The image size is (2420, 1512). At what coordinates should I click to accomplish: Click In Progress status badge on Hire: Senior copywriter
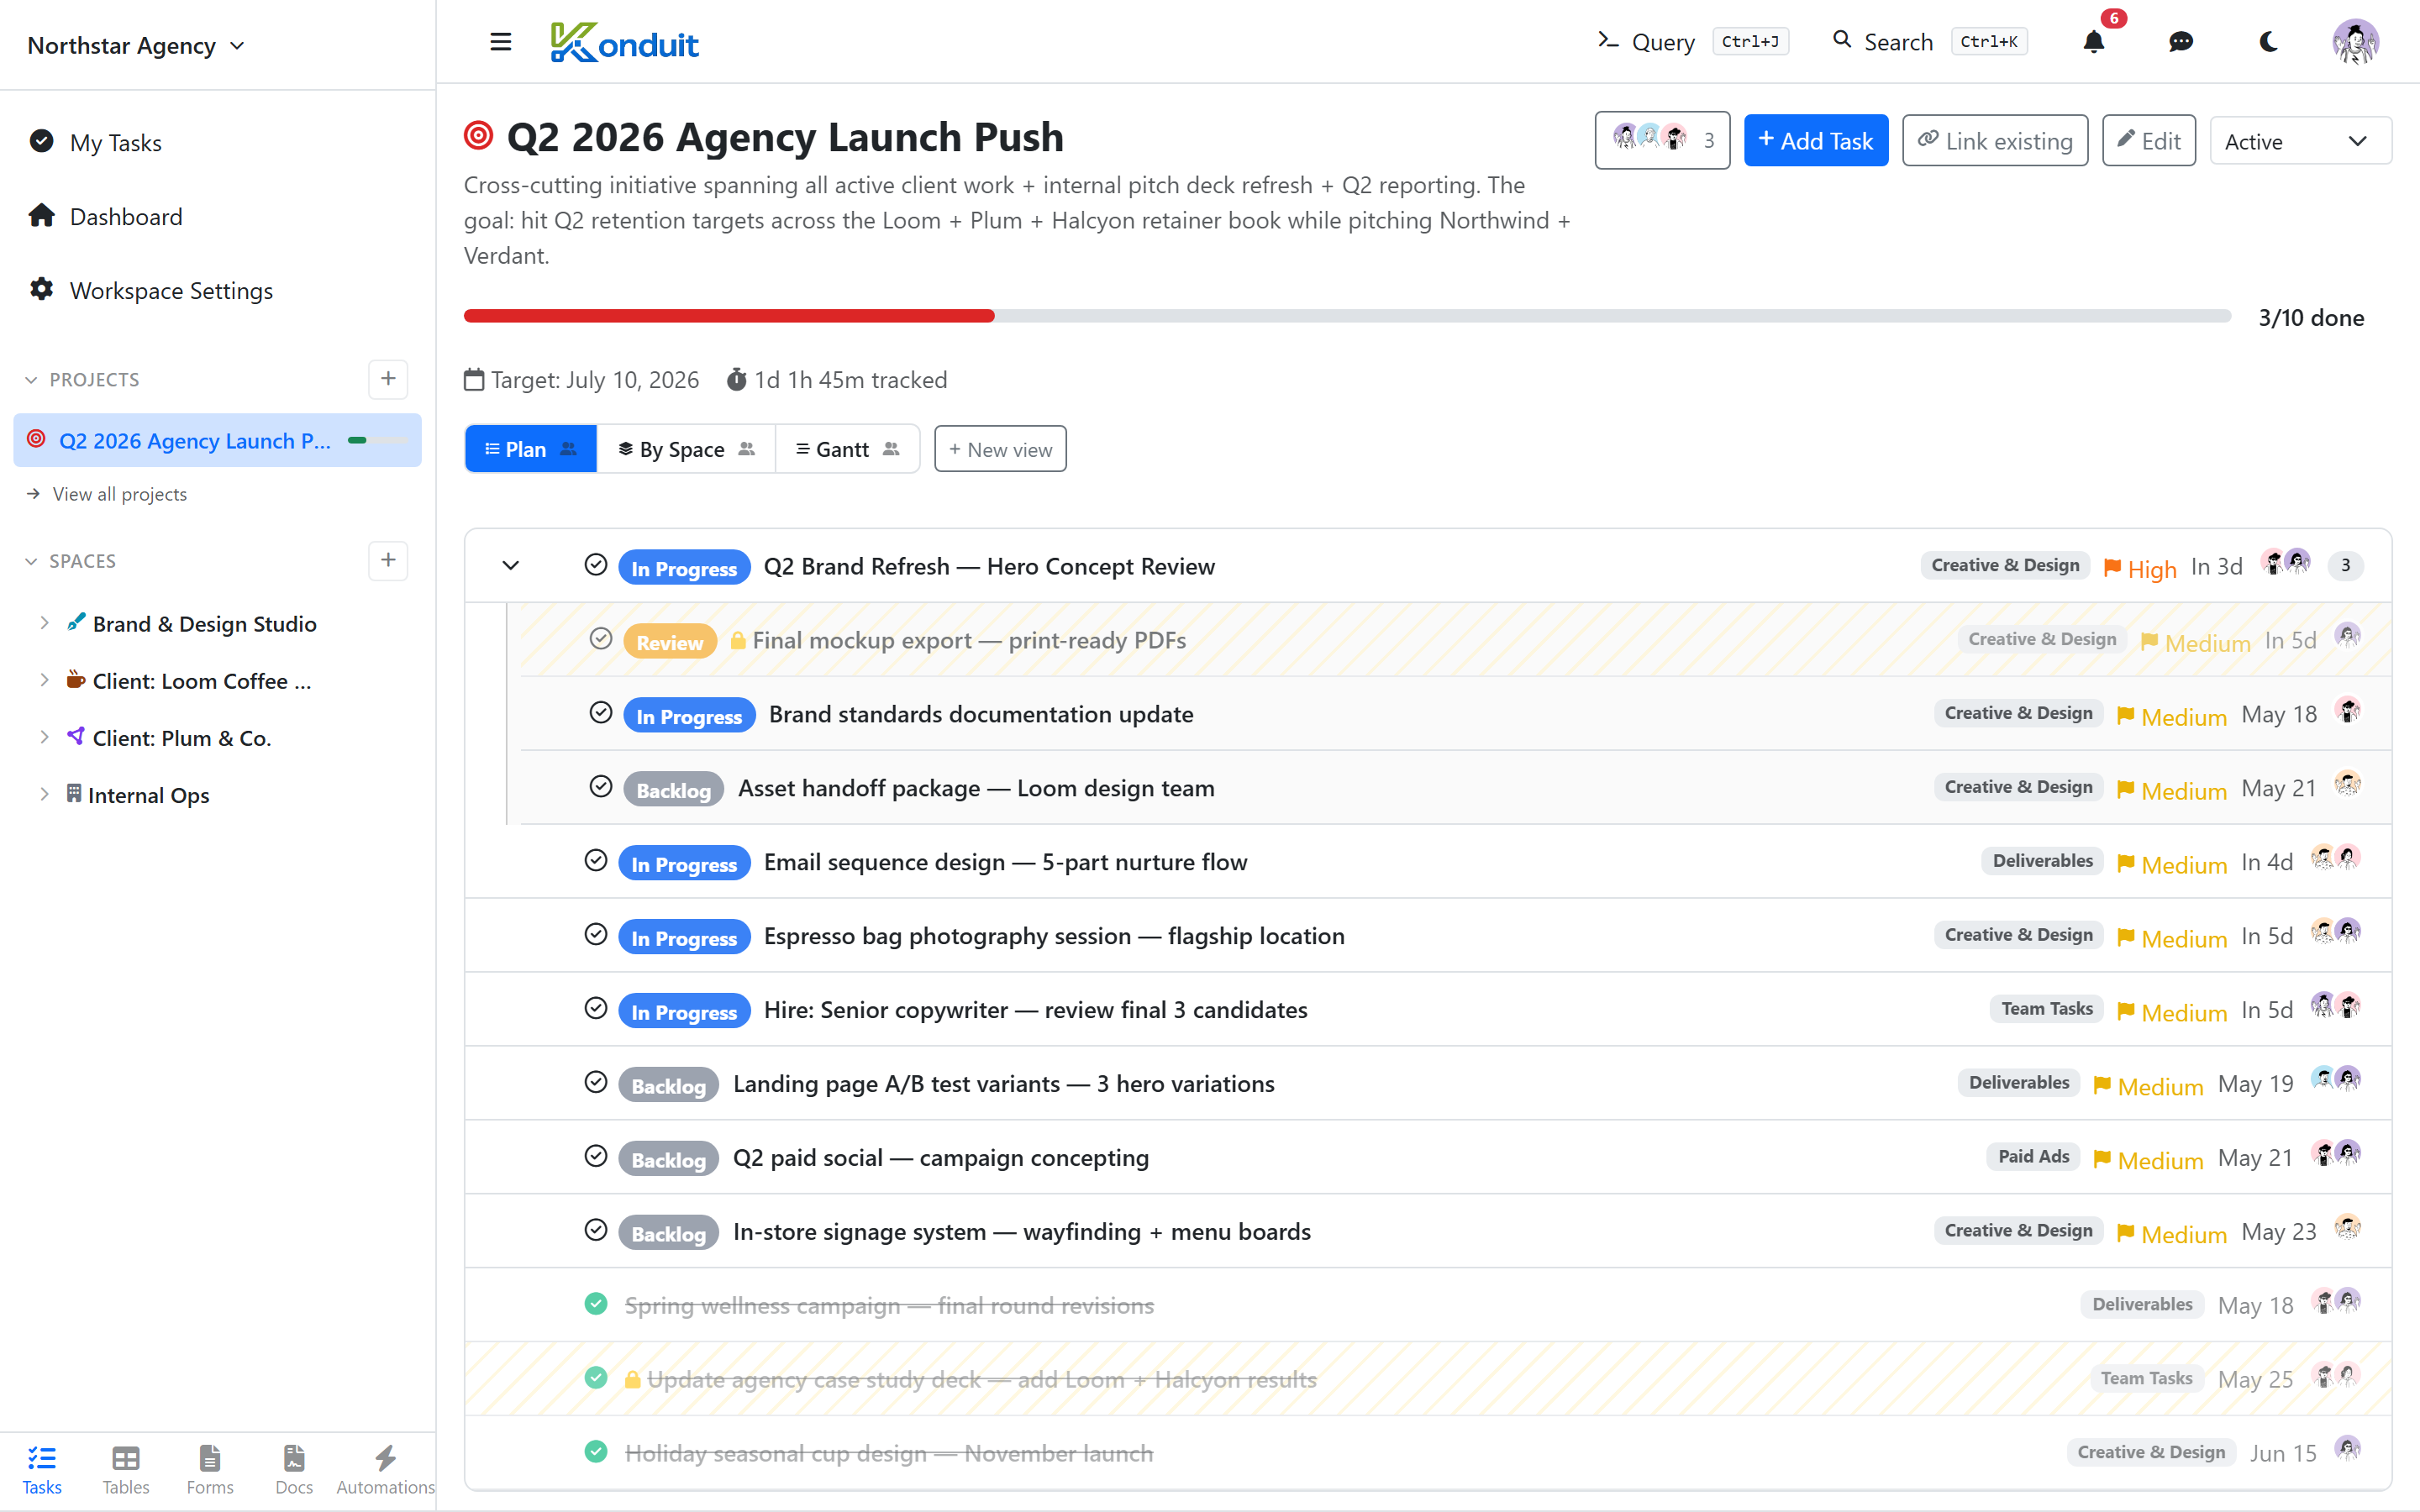pyautogui.click(x=684, y=1011)
